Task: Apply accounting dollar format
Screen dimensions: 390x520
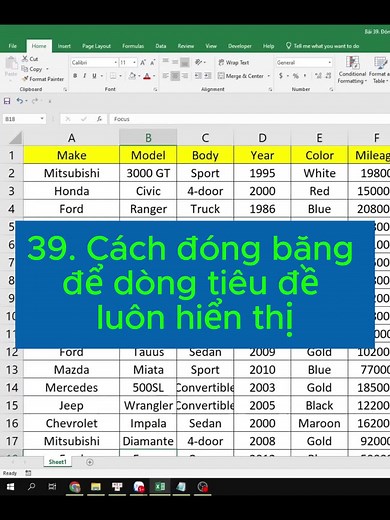Action: [281, 76]
